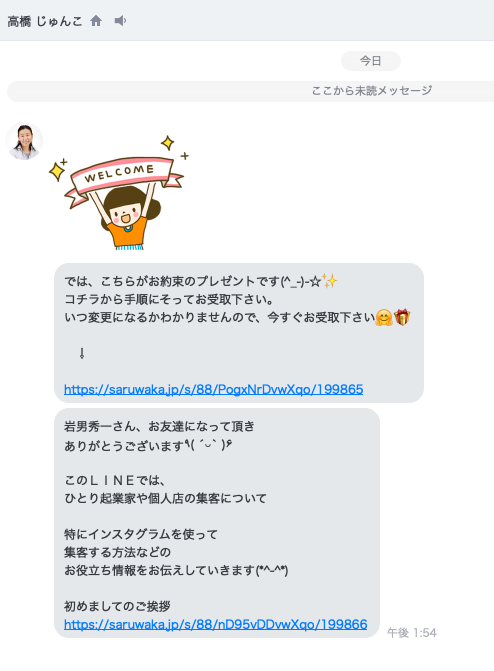Click the gift box emoji in message
This screenshot has width=494, height=671.
coord(402,318)
